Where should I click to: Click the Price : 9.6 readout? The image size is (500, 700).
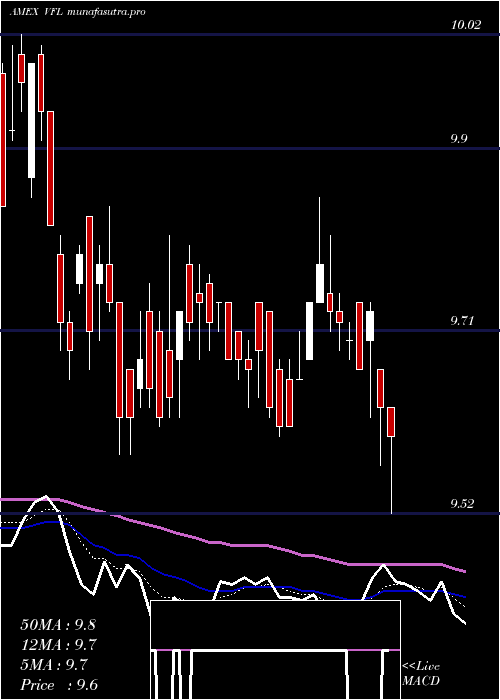(59, 685)
